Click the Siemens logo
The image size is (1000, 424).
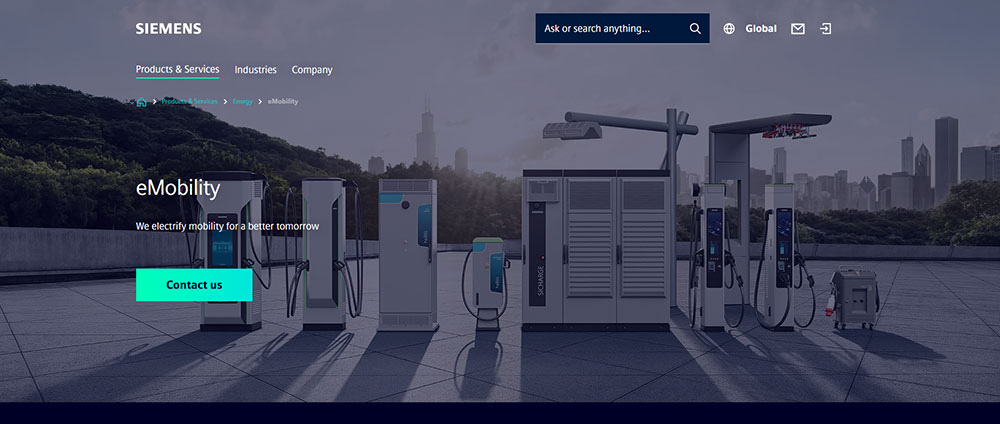[168, 29]
